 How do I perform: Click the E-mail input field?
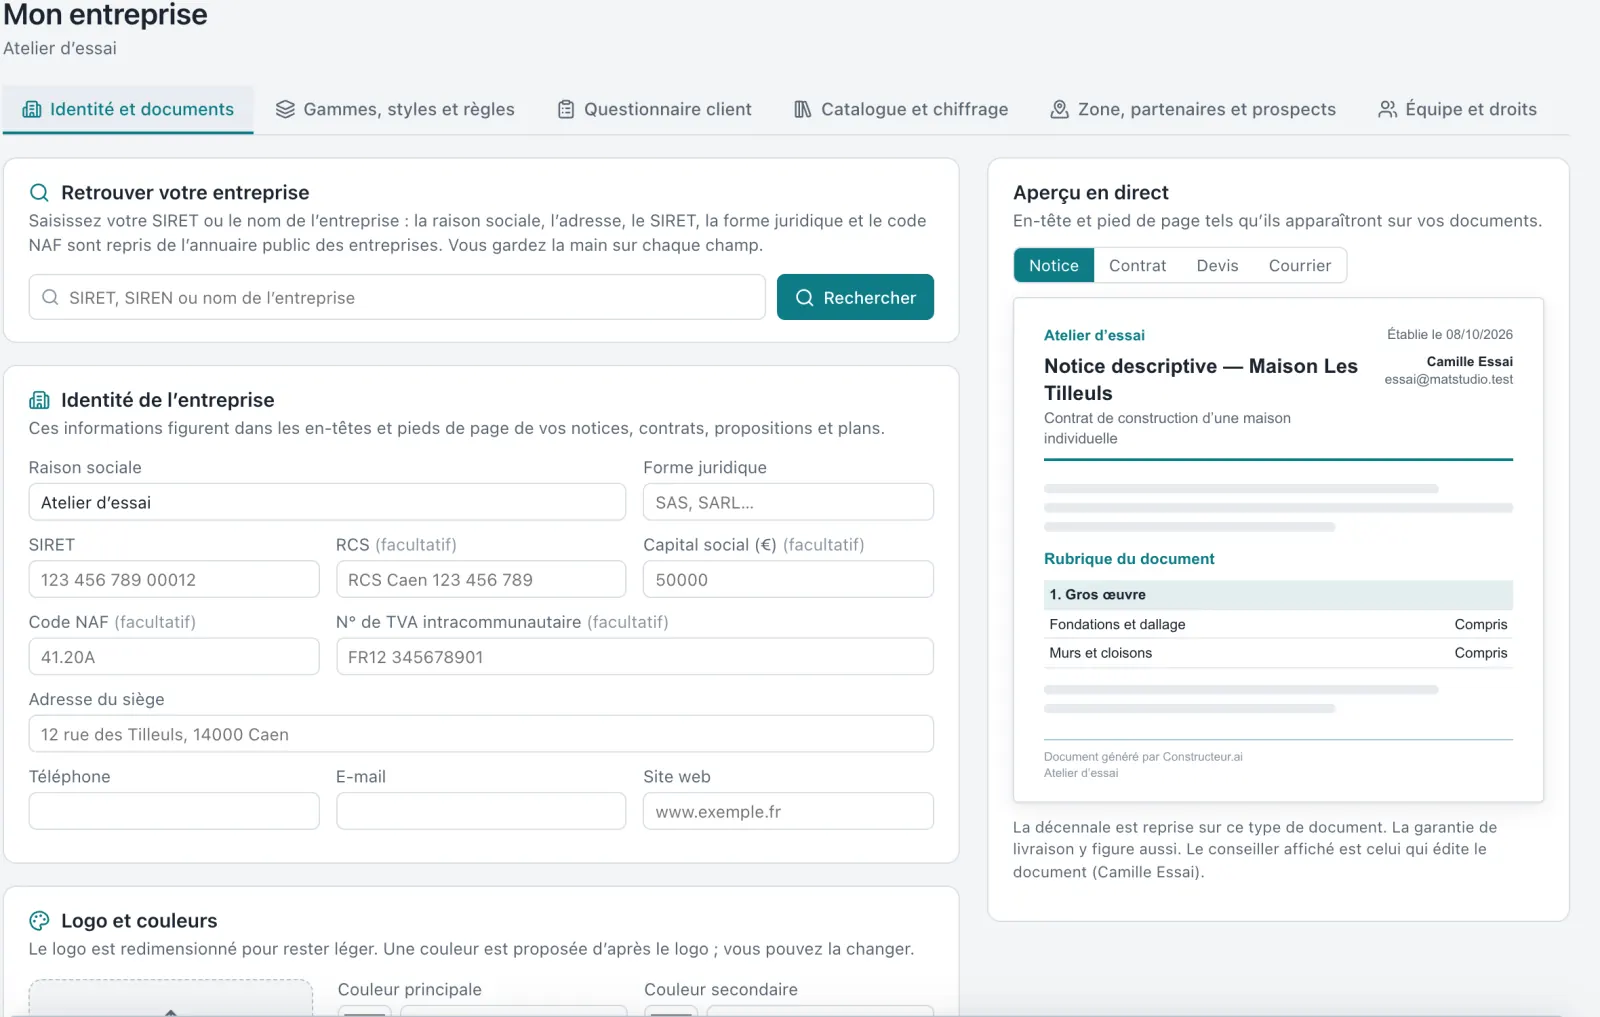(x=481, y=811)
